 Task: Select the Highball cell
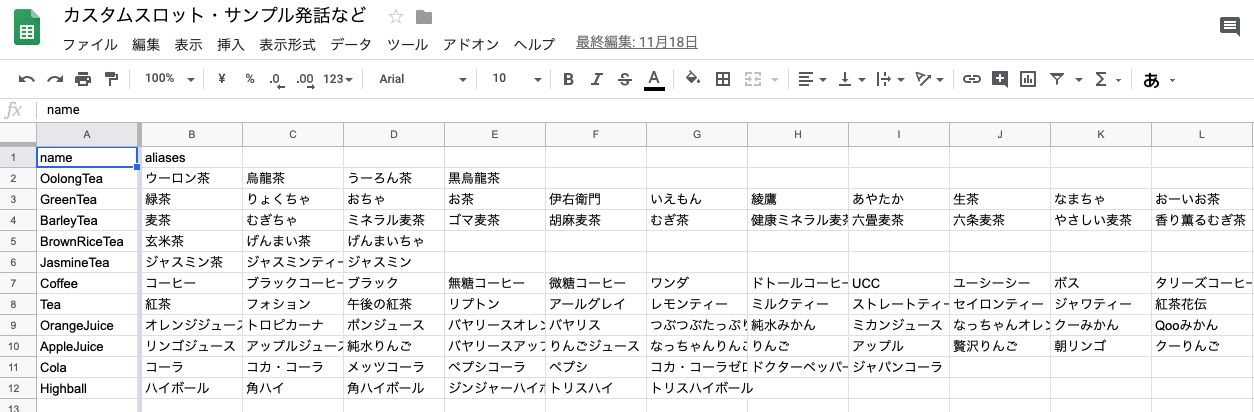(x=86, y=388)
